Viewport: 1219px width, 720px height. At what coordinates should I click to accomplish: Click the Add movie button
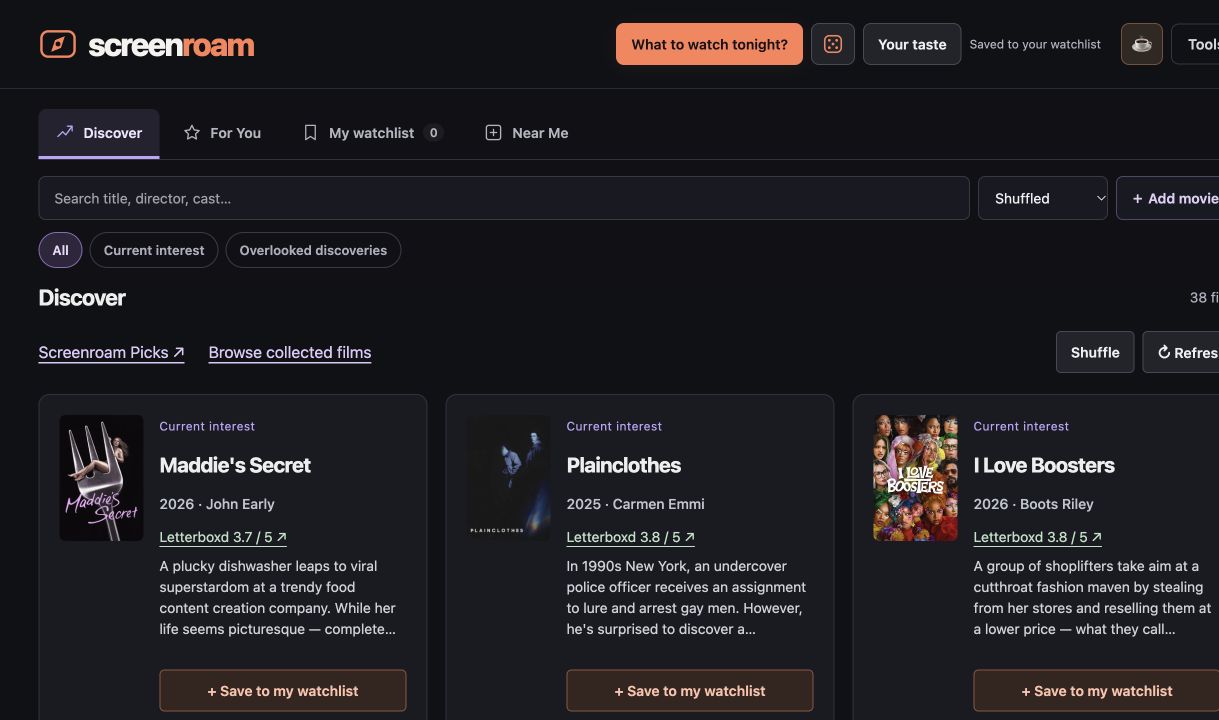point(1168,198)
